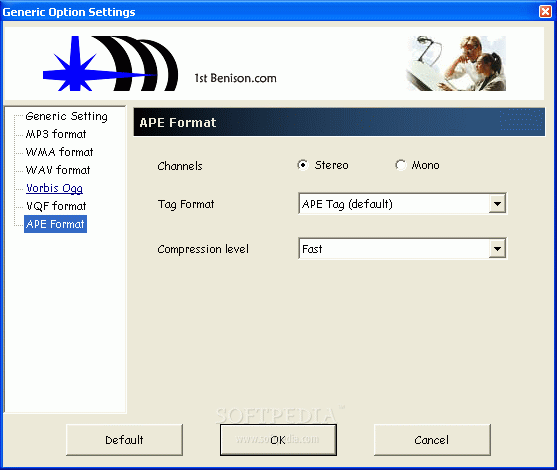The height and width of the screenshot is (470, 557).
Task: Select MP3 format in the tree
Action: 56,134
